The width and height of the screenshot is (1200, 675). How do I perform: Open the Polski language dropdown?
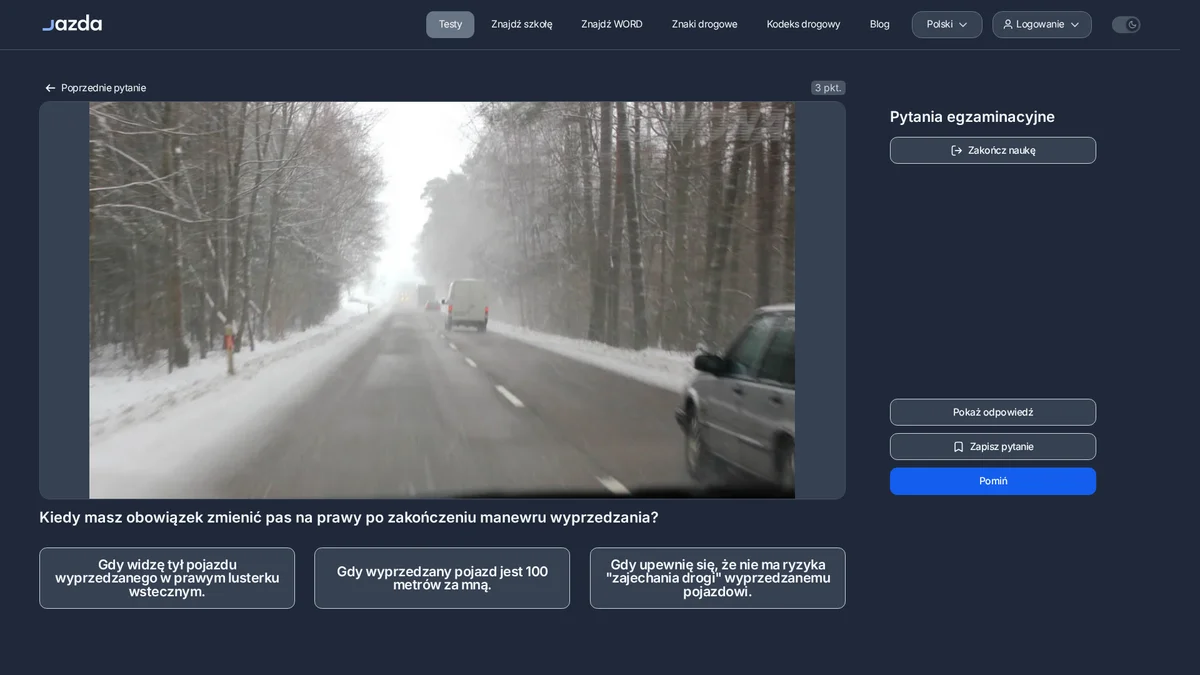tap(947, 24)
